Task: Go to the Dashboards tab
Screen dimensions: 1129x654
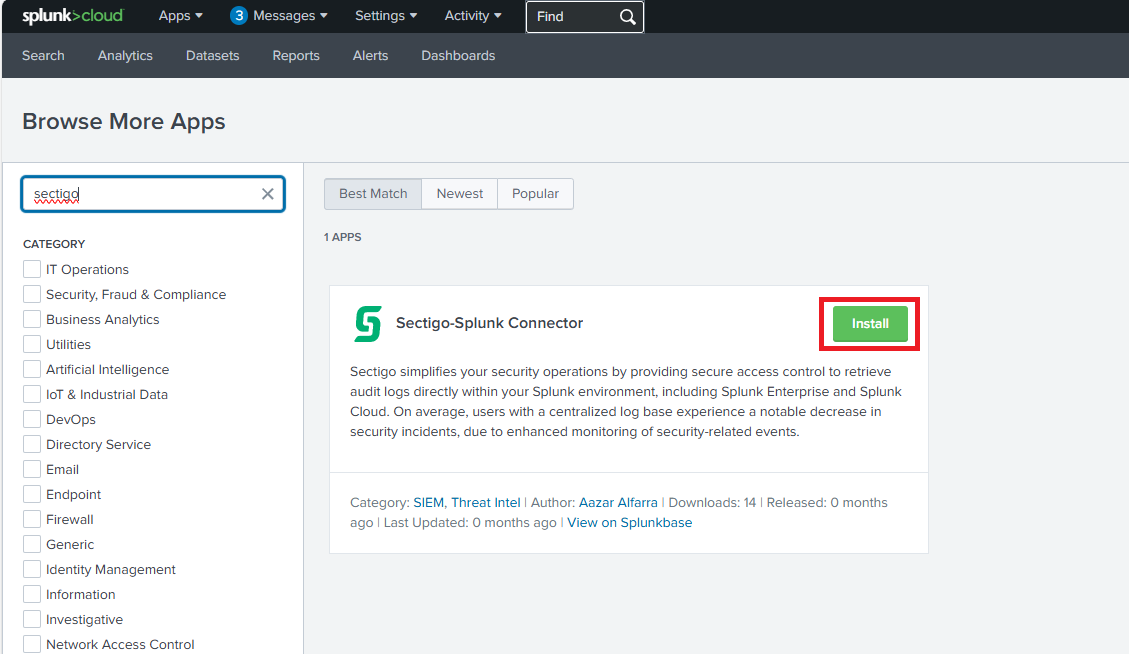Action: click(x=458, y=55)
